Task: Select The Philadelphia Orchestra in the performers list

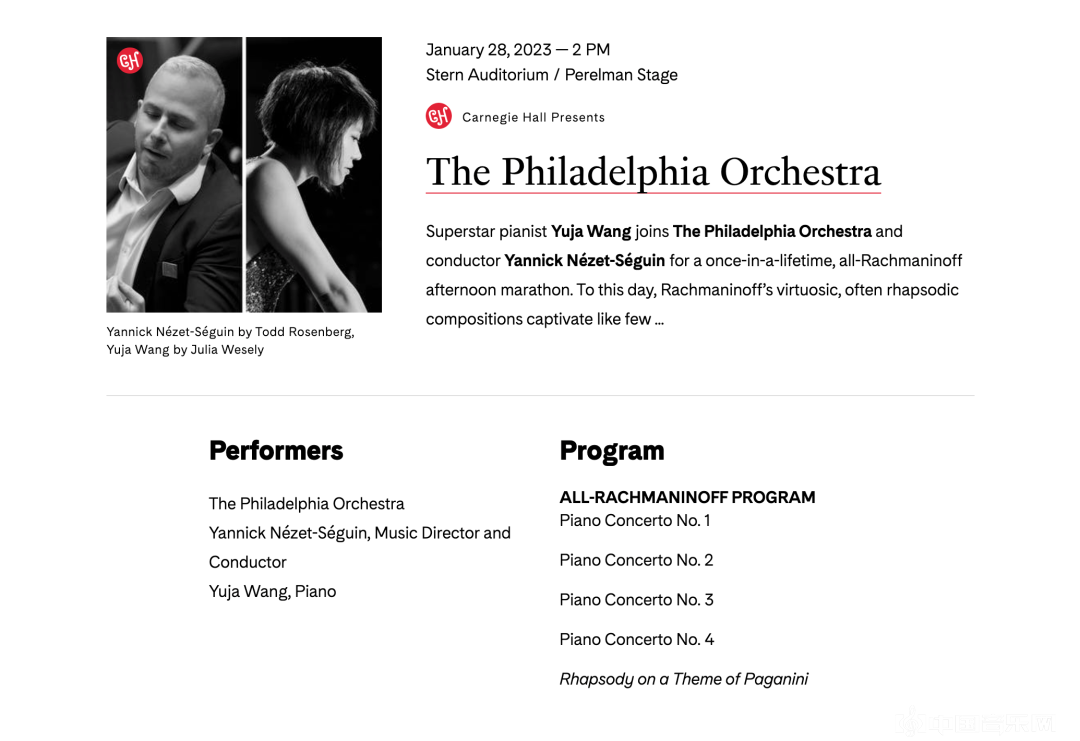Action: click(x=306, y=504)
